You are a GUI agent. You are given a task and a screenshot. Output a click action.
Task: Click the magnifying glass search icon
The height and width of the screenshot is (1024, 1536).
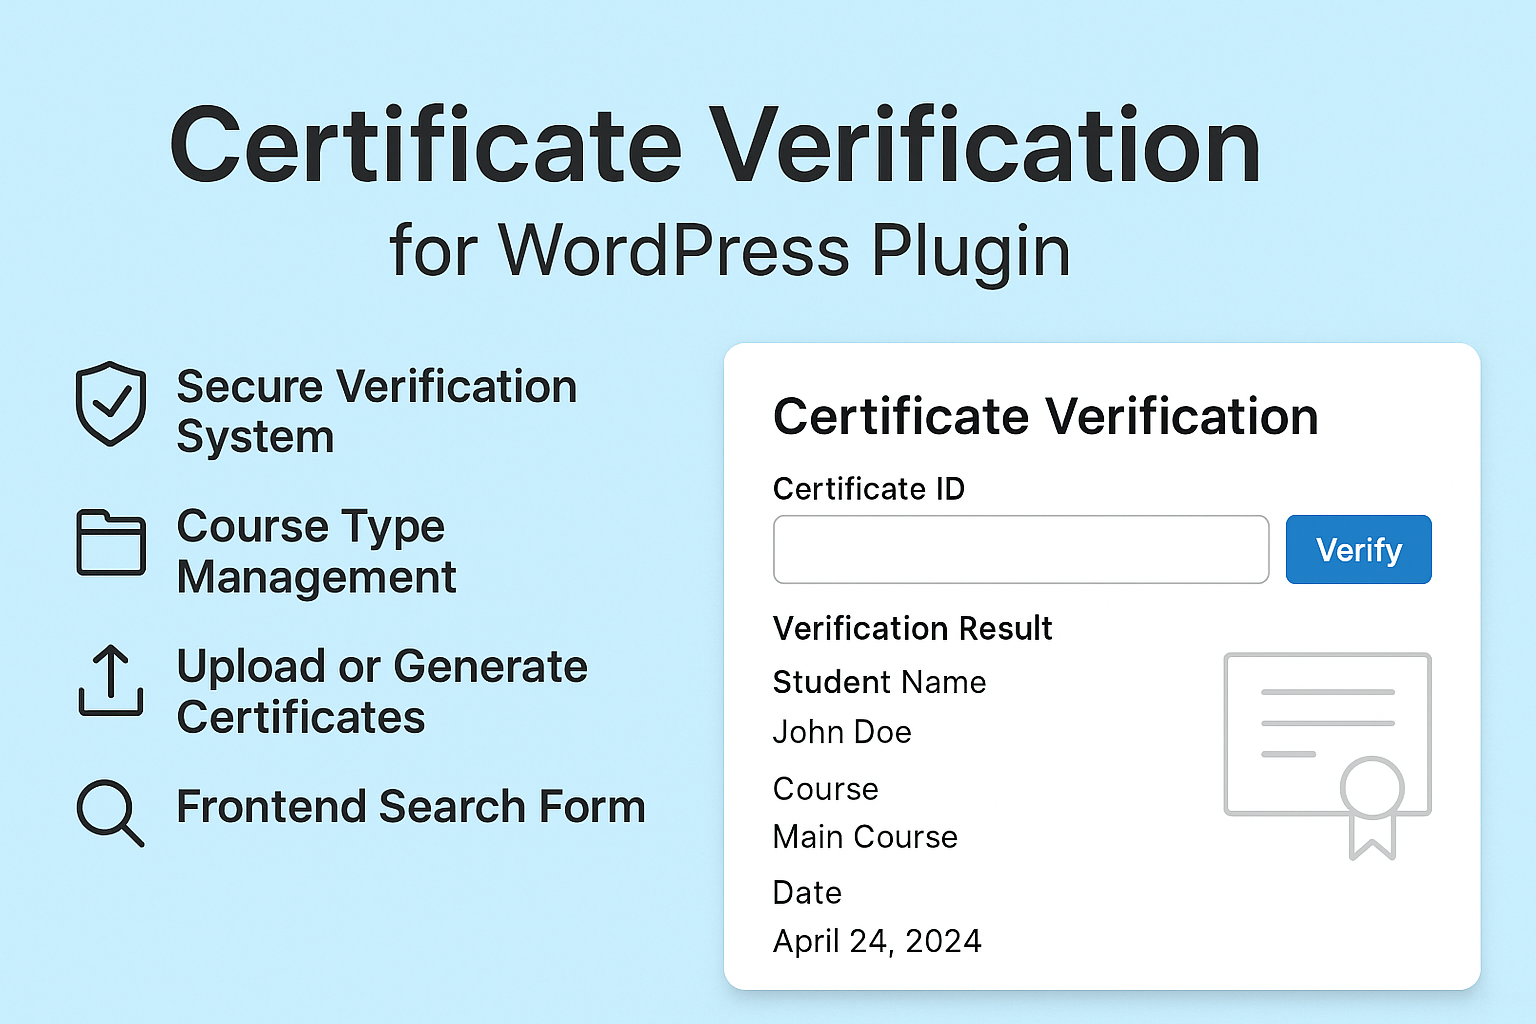(x=110, y=812)
